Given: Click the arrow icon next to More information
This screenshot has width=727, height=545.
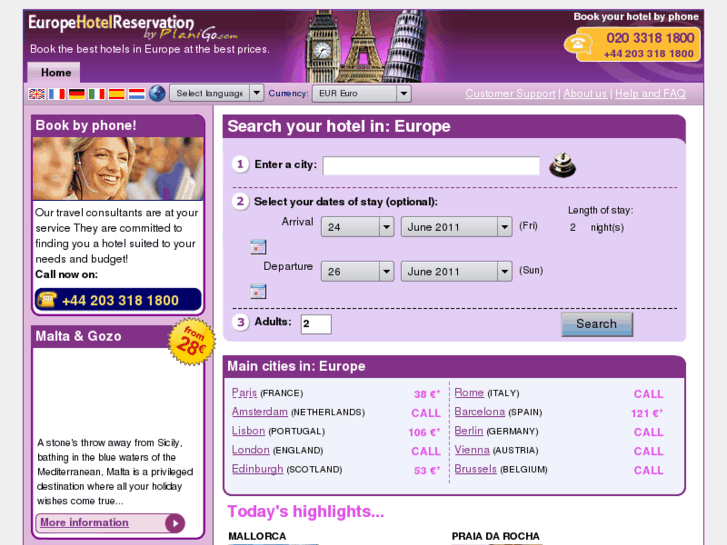Looking at the screenshot, I should pyautogui.click(x=175, y=523).
